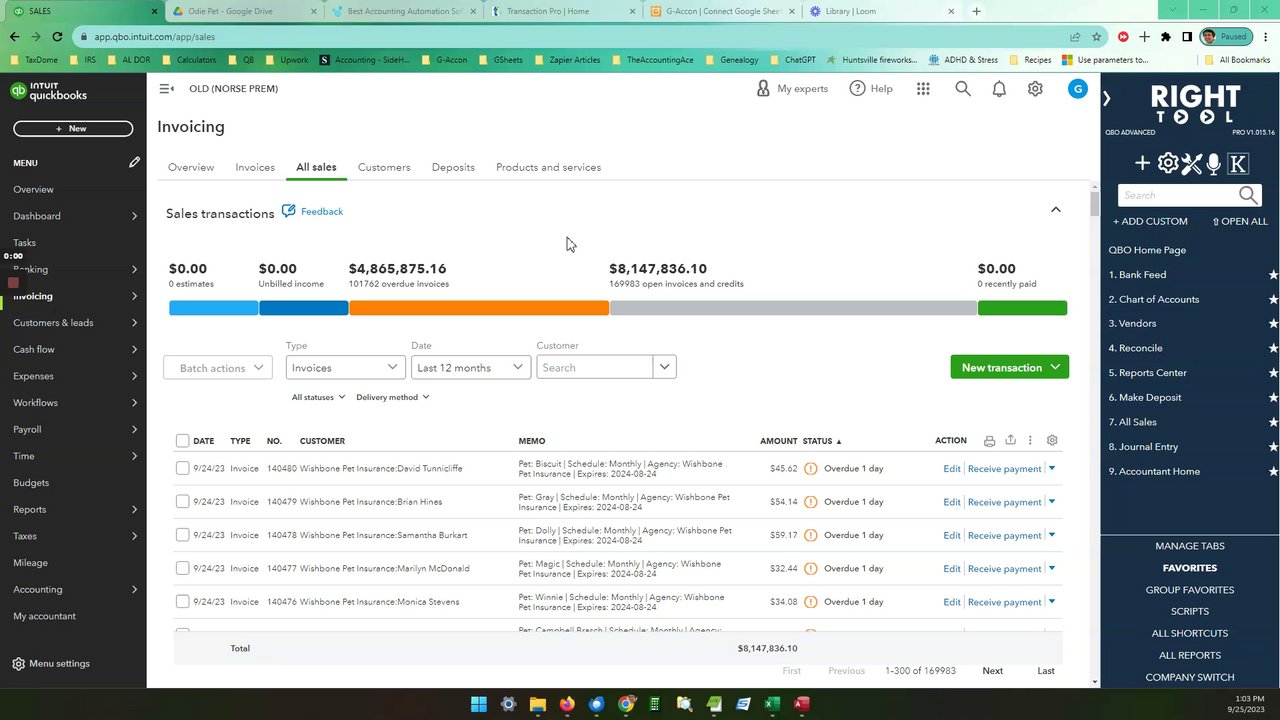Check the box for invoice 140480
This screenshot has height=720, width=1280.
(x=182, y=468)
